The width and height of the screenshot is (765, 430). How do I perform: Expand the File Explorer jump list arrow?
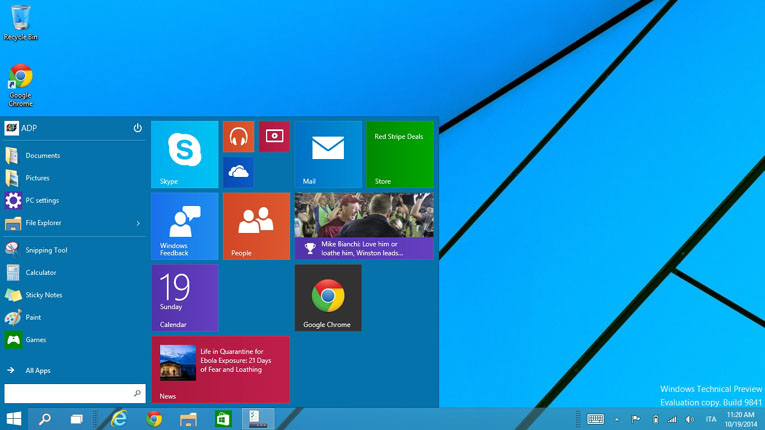(x=138, y=223)
